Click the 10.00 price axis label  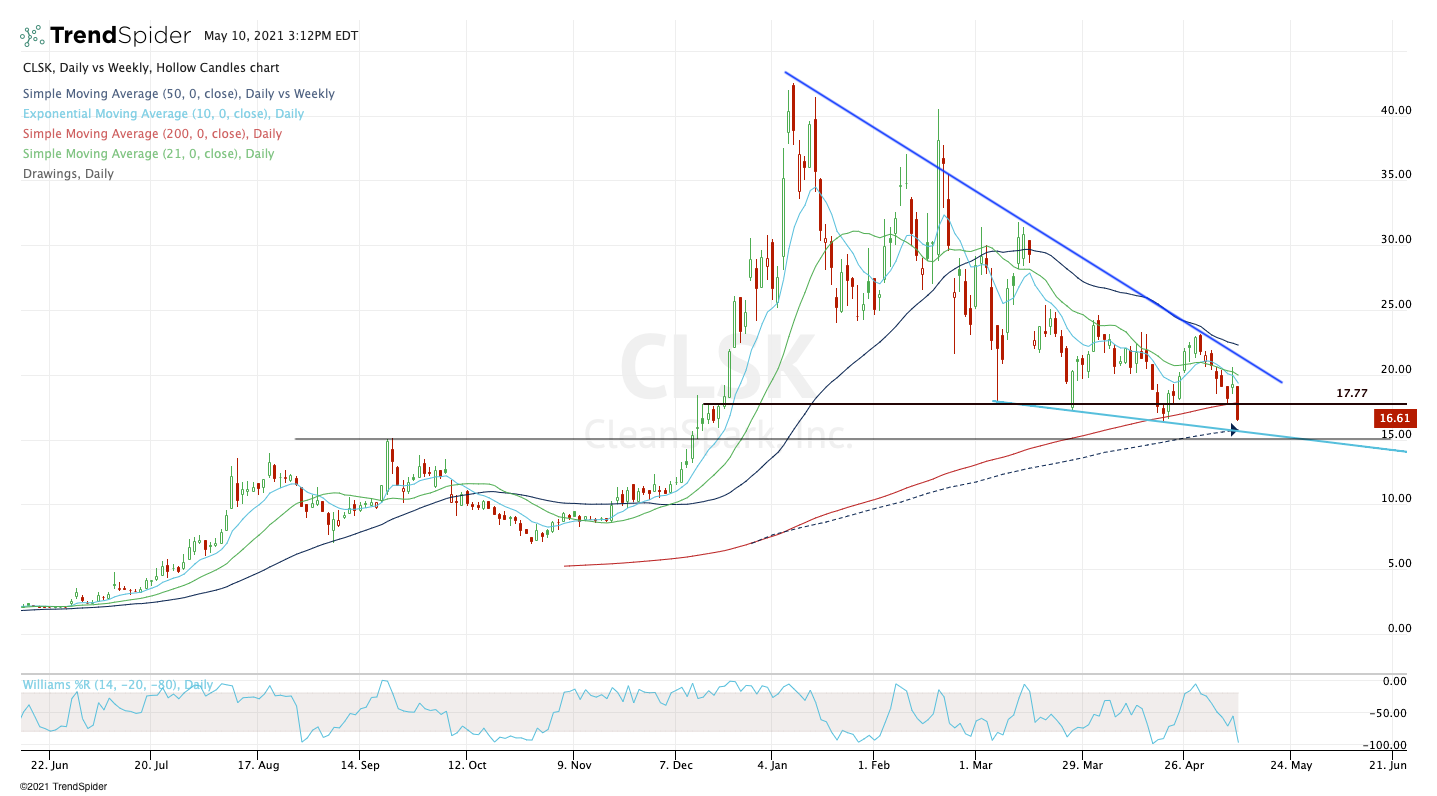click(1395, 499)
